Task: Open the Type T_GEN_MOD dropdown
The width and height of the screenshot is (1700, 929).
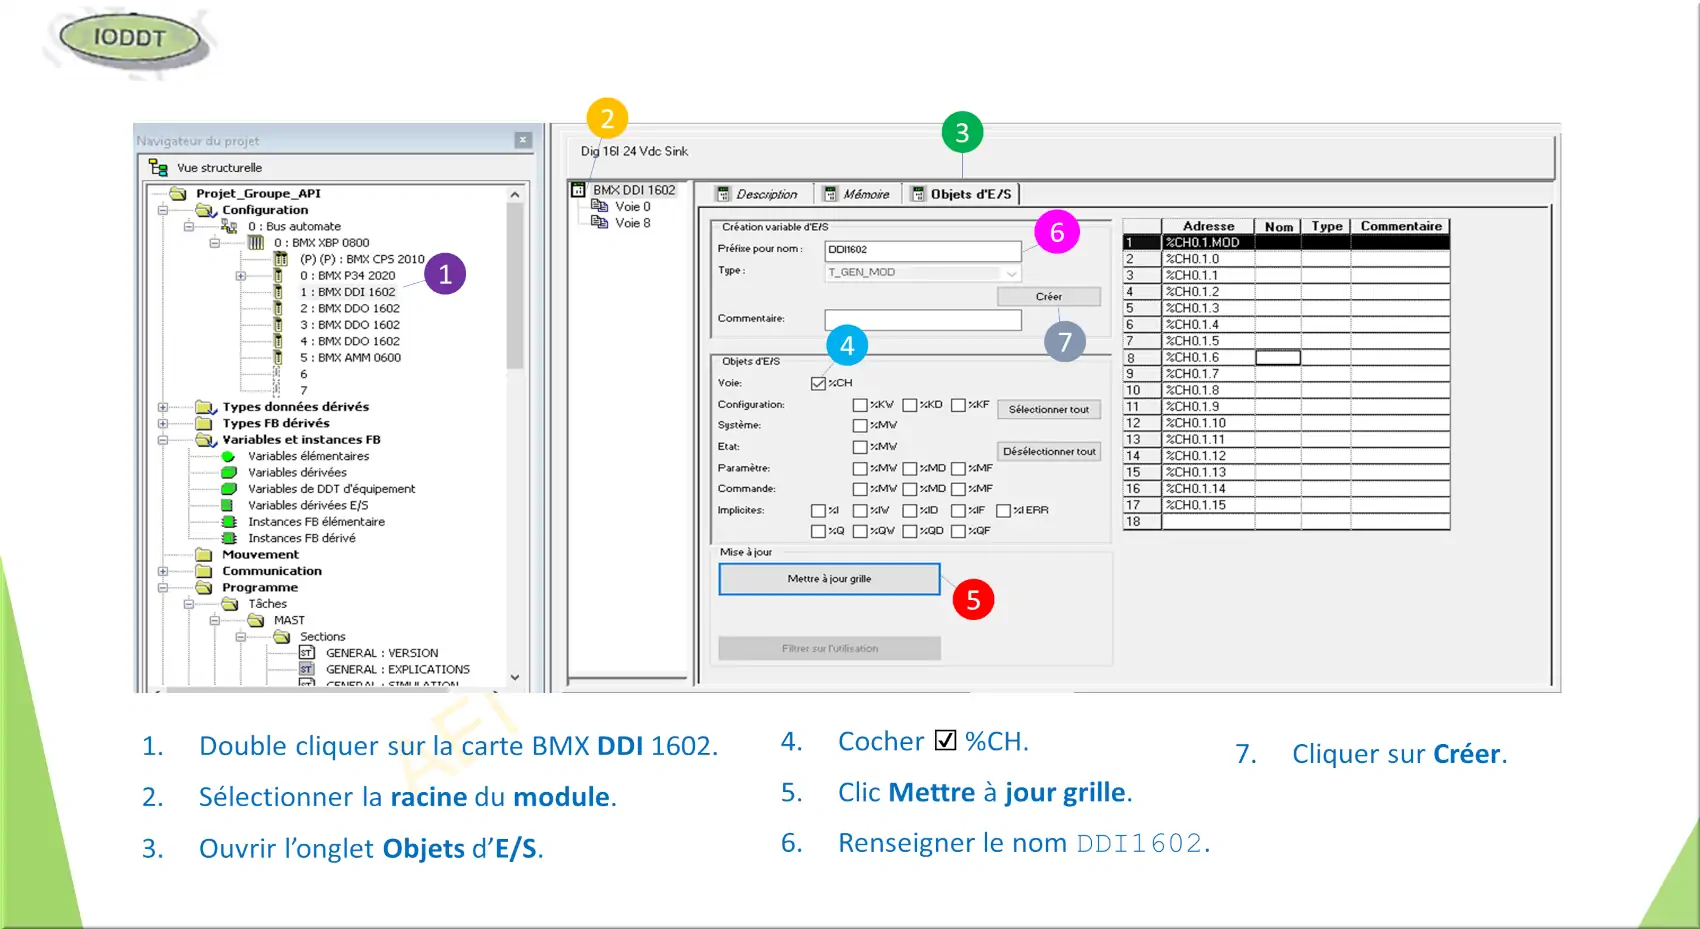Action: coord(1011,272)
